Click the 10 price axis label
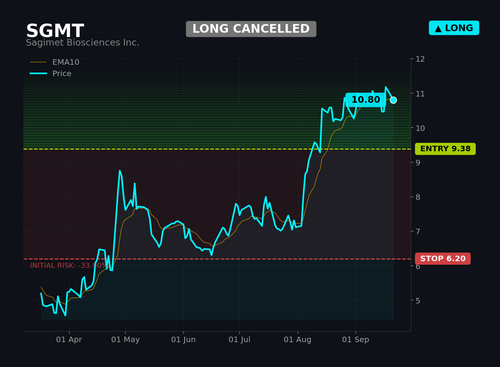This screenshot has width=500, height=367. coord(420,128)
